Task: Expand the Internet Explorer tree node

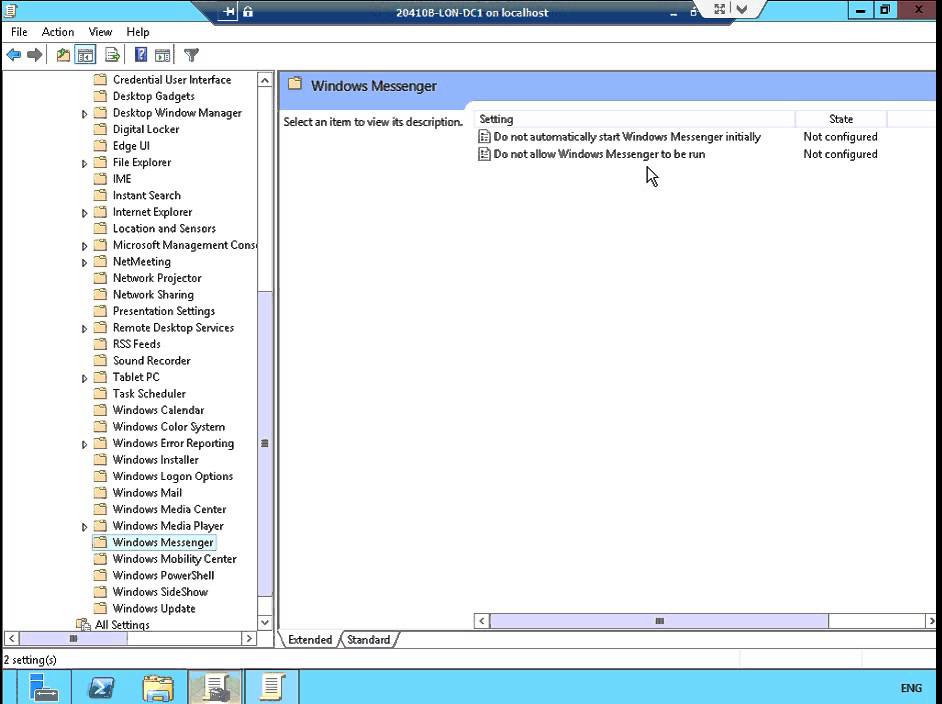Action: pyautogui.click(x=84, y=213)
